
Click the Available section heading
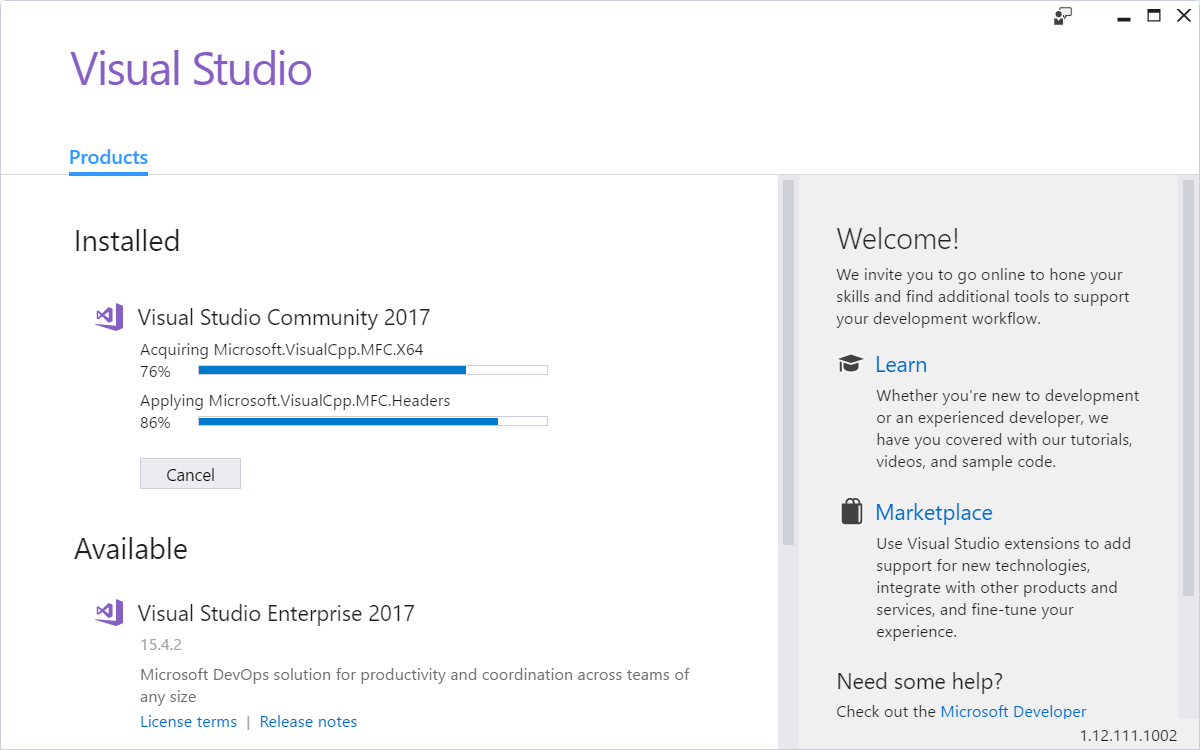point(131,549)
